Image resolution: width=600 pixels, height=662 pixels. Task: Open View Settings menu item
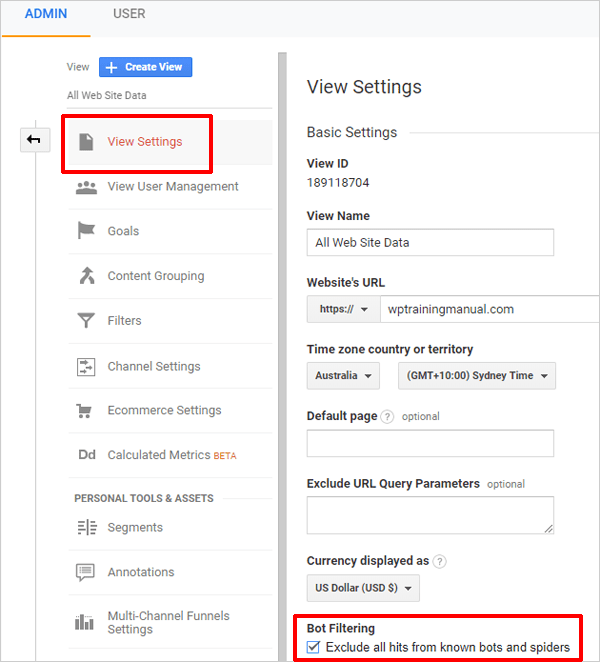point(171,142)
